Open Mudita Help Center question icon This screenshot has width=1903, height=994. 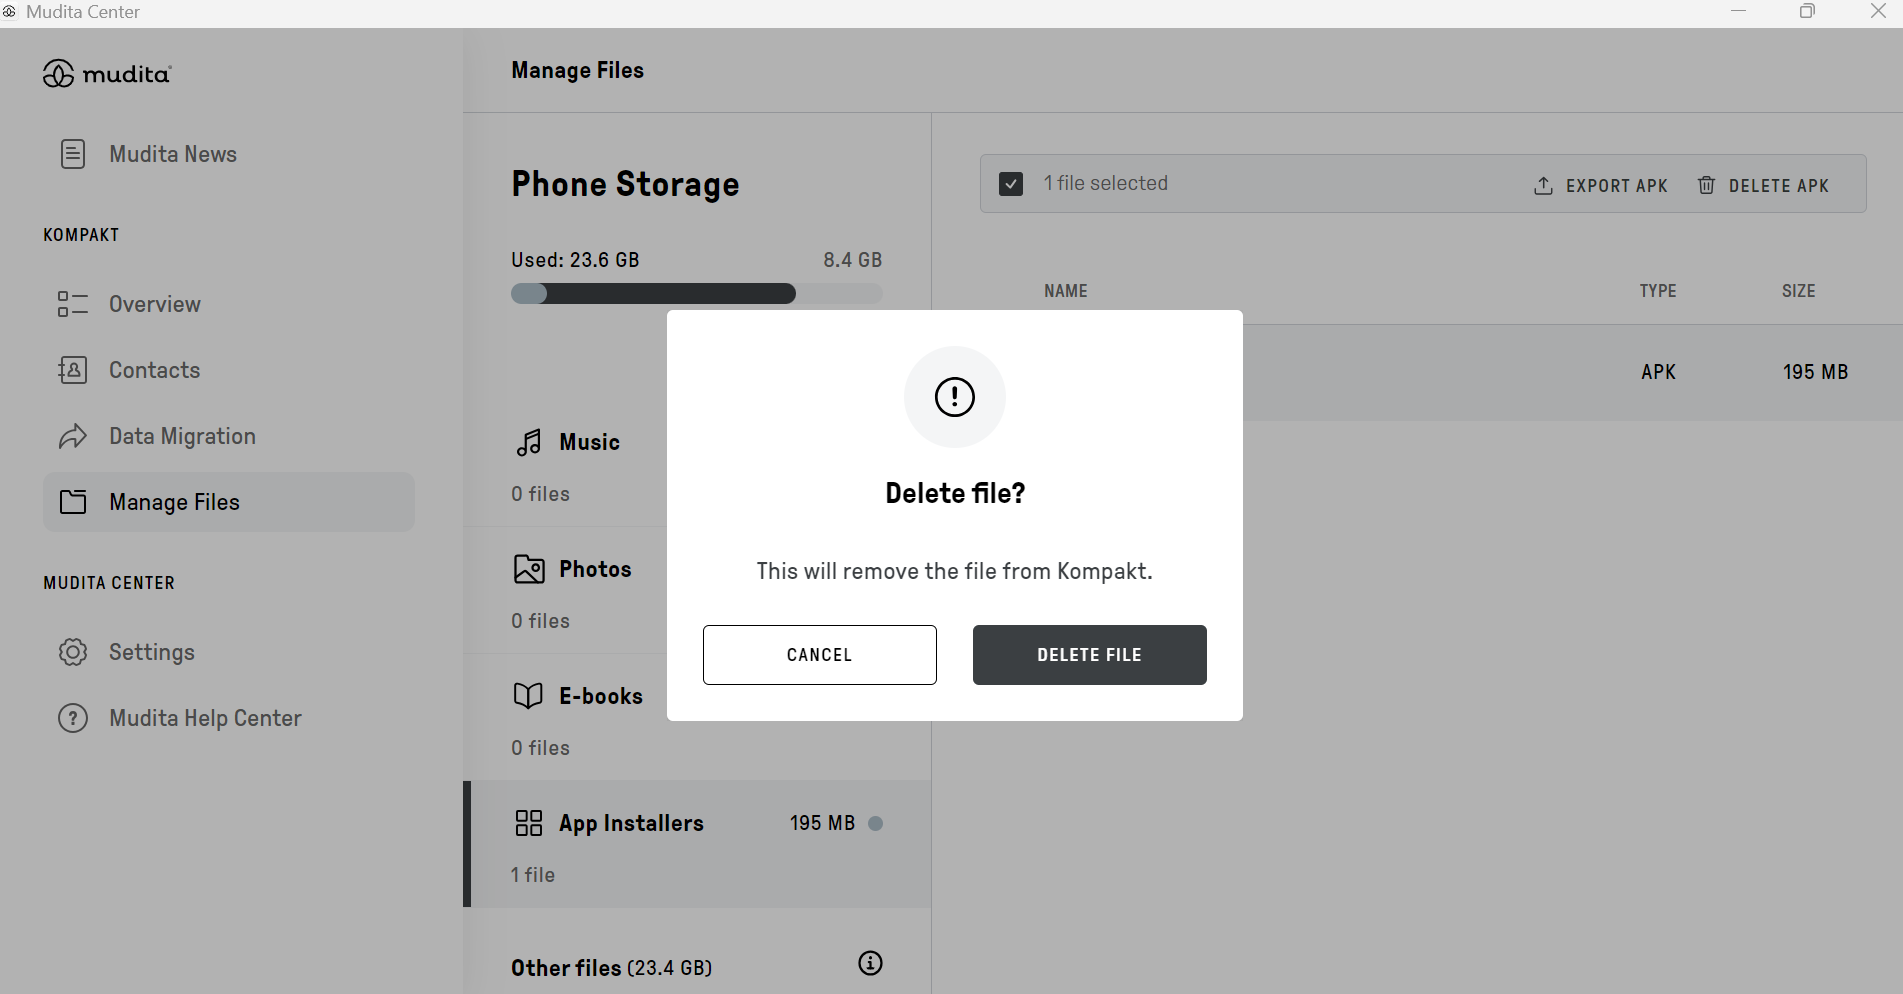73,718
